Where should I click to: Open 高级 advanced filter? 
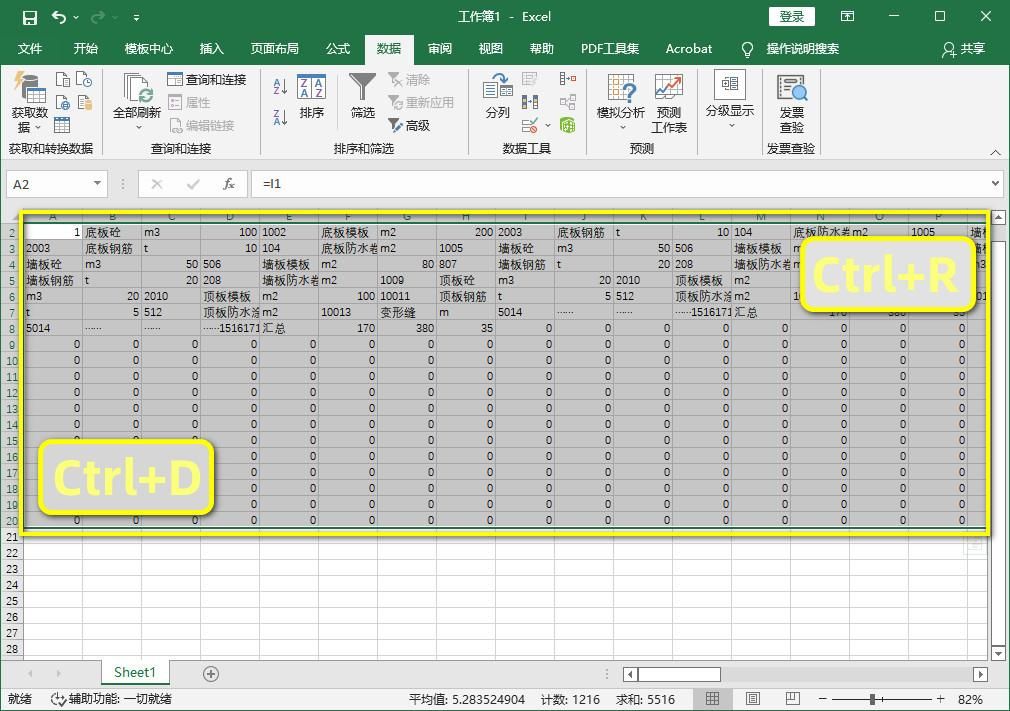click(x=409, y=126)
